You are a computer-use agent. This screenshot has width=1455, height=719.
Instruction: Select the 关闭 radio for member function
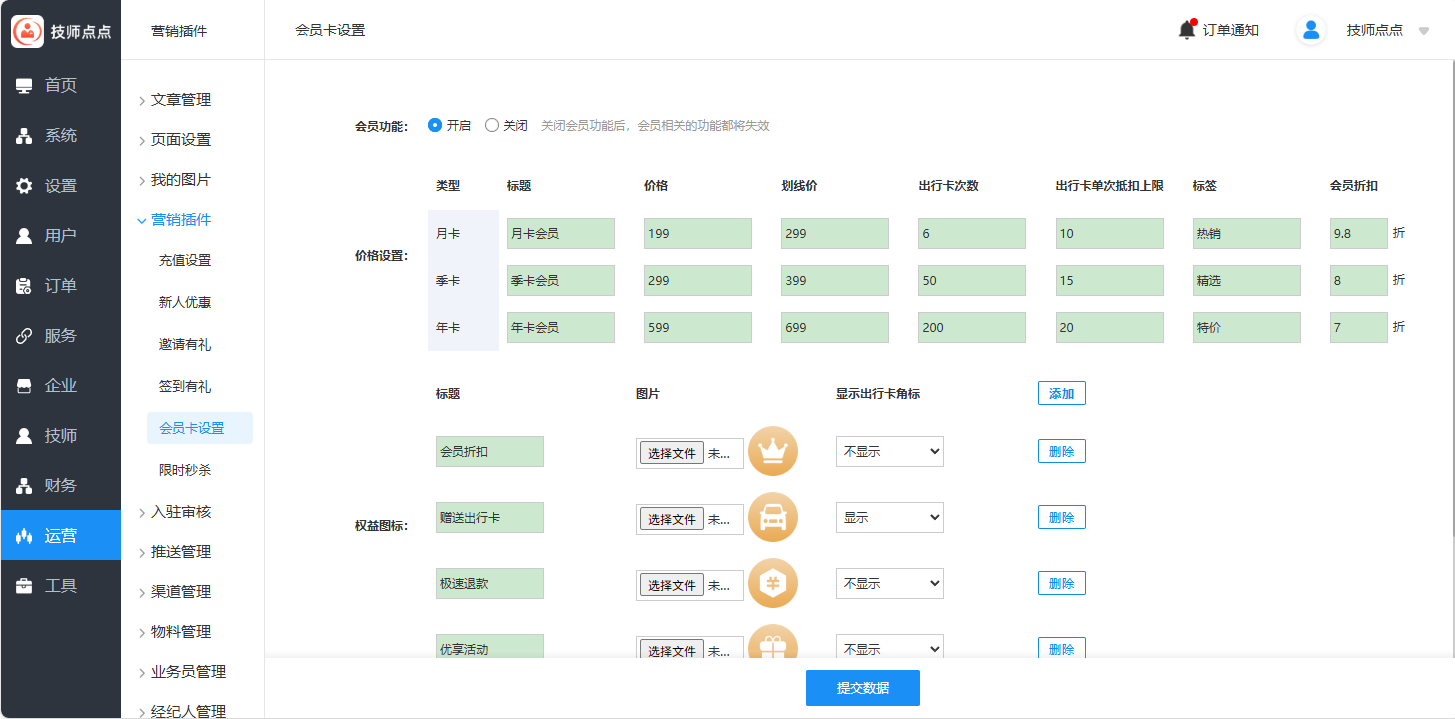[492, 126]
